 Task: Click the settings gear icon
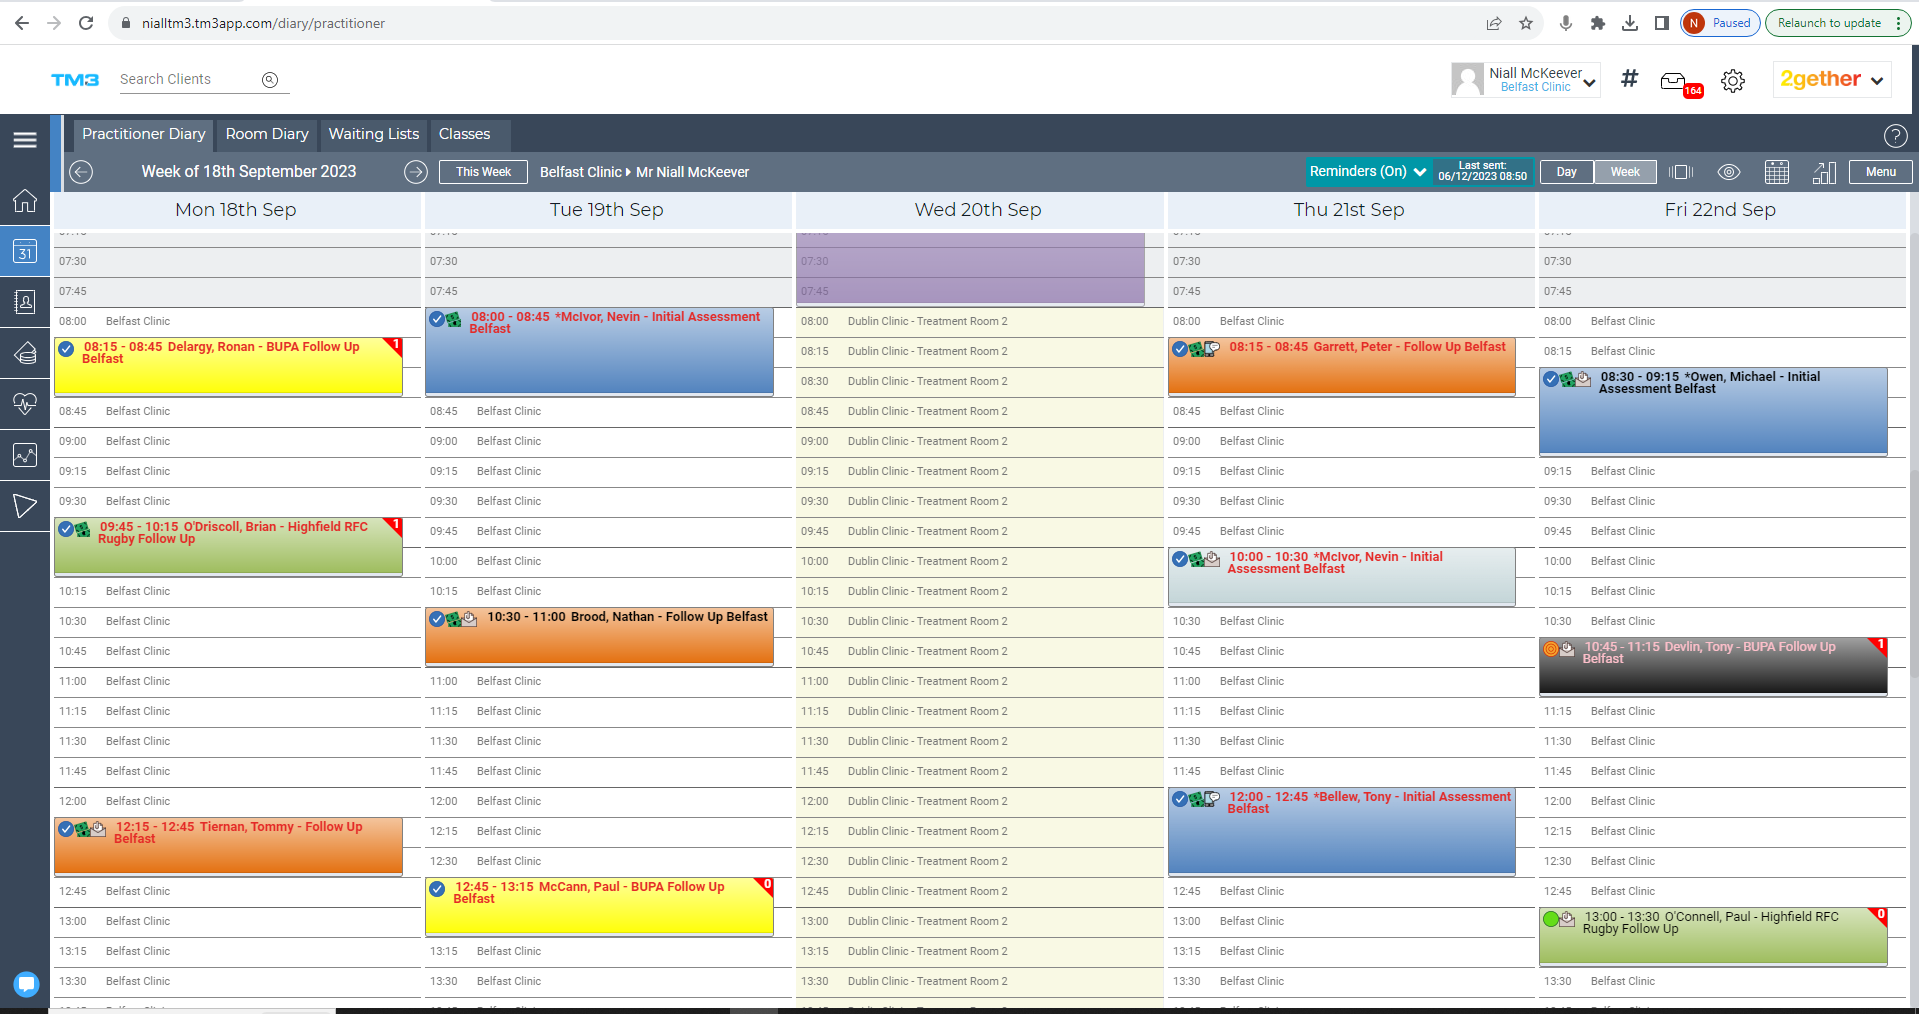(x=1733, y=81)
